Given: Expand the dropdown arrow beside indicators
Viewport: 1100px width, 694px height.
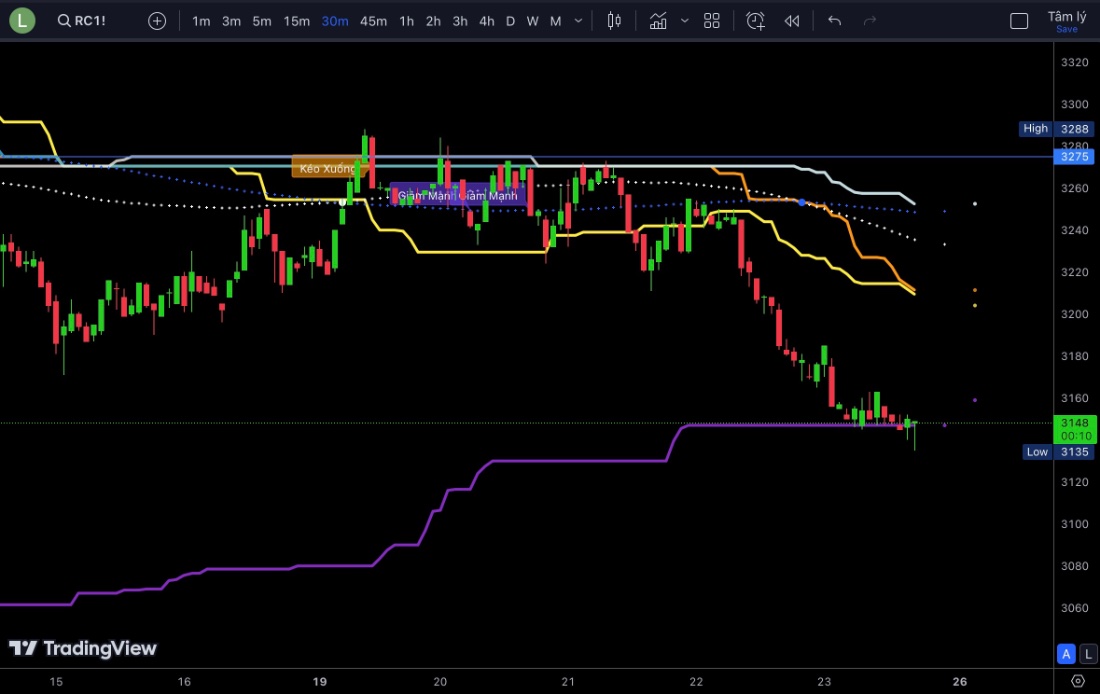Looking at the screenshot, I should (x=684, y=21).
